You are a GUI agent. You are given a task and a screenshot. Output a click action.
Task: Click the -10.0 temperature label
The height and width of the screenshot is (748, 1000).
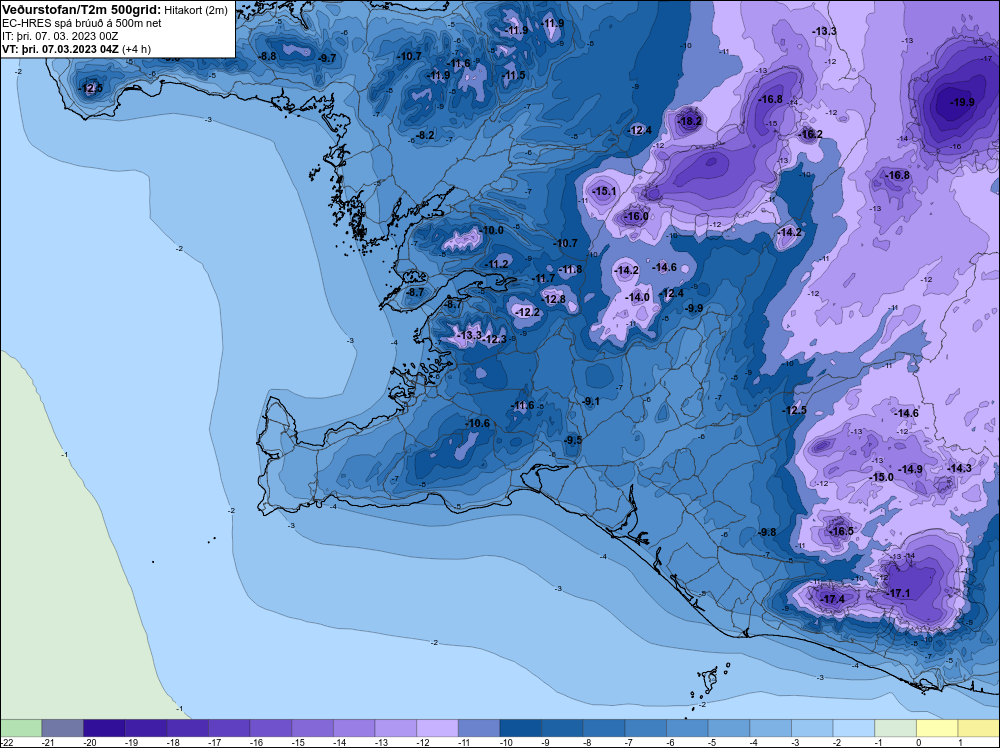tap(491, 230)
